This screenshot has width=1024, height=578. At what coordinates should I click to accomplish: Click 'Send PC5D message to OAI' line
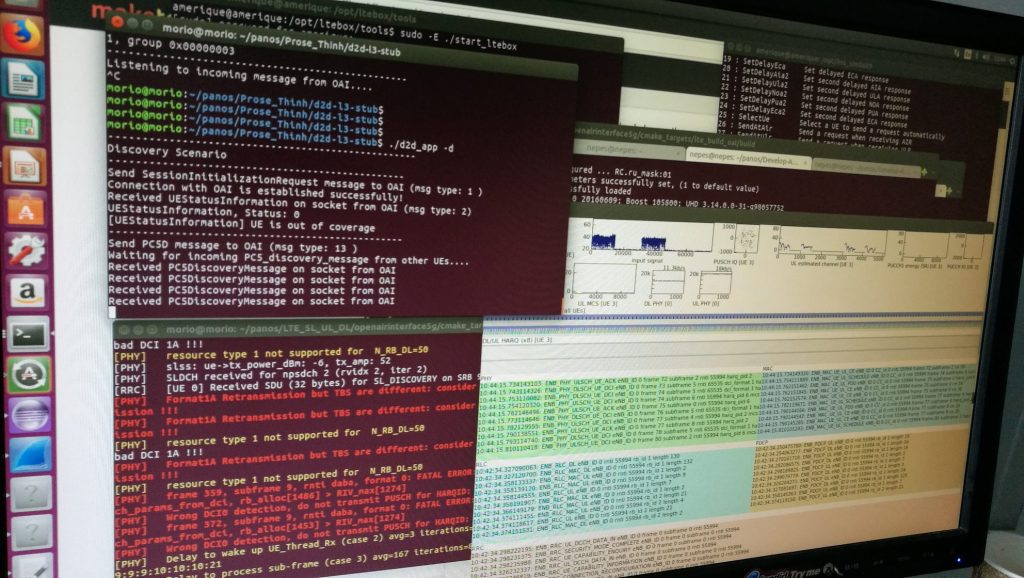[x=233, y=246]
